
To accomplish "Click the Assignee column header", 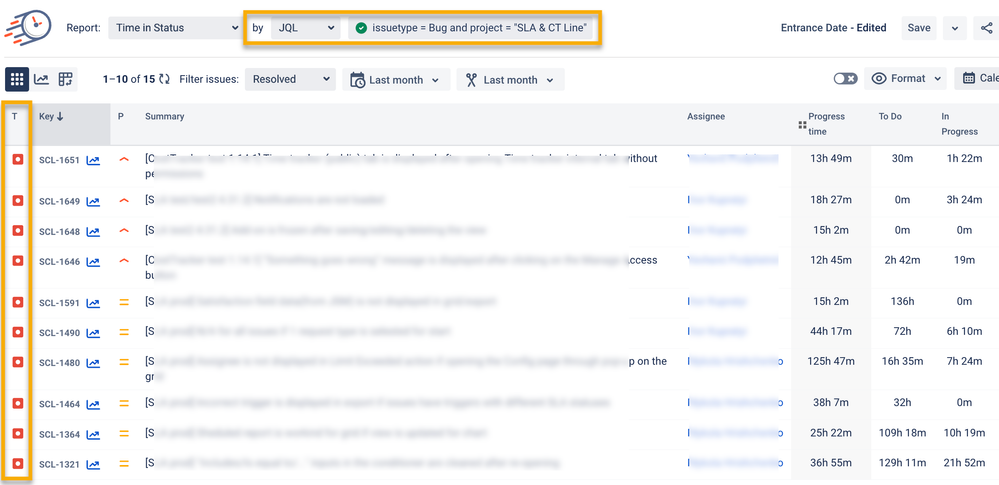I will pos(706,116).
